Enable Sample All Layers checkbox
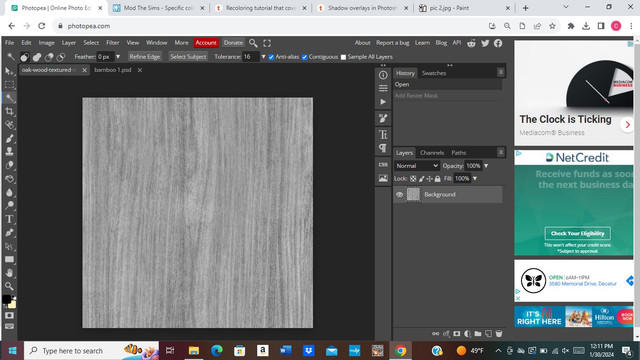This screenshot has height=360, width=640. (x=343, y=57)
